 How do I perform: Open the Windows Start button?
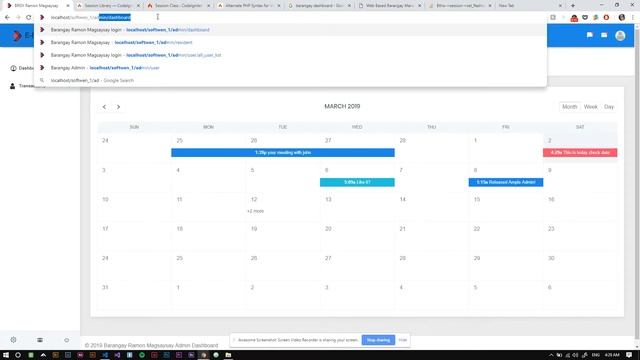(x=6, y=355)
